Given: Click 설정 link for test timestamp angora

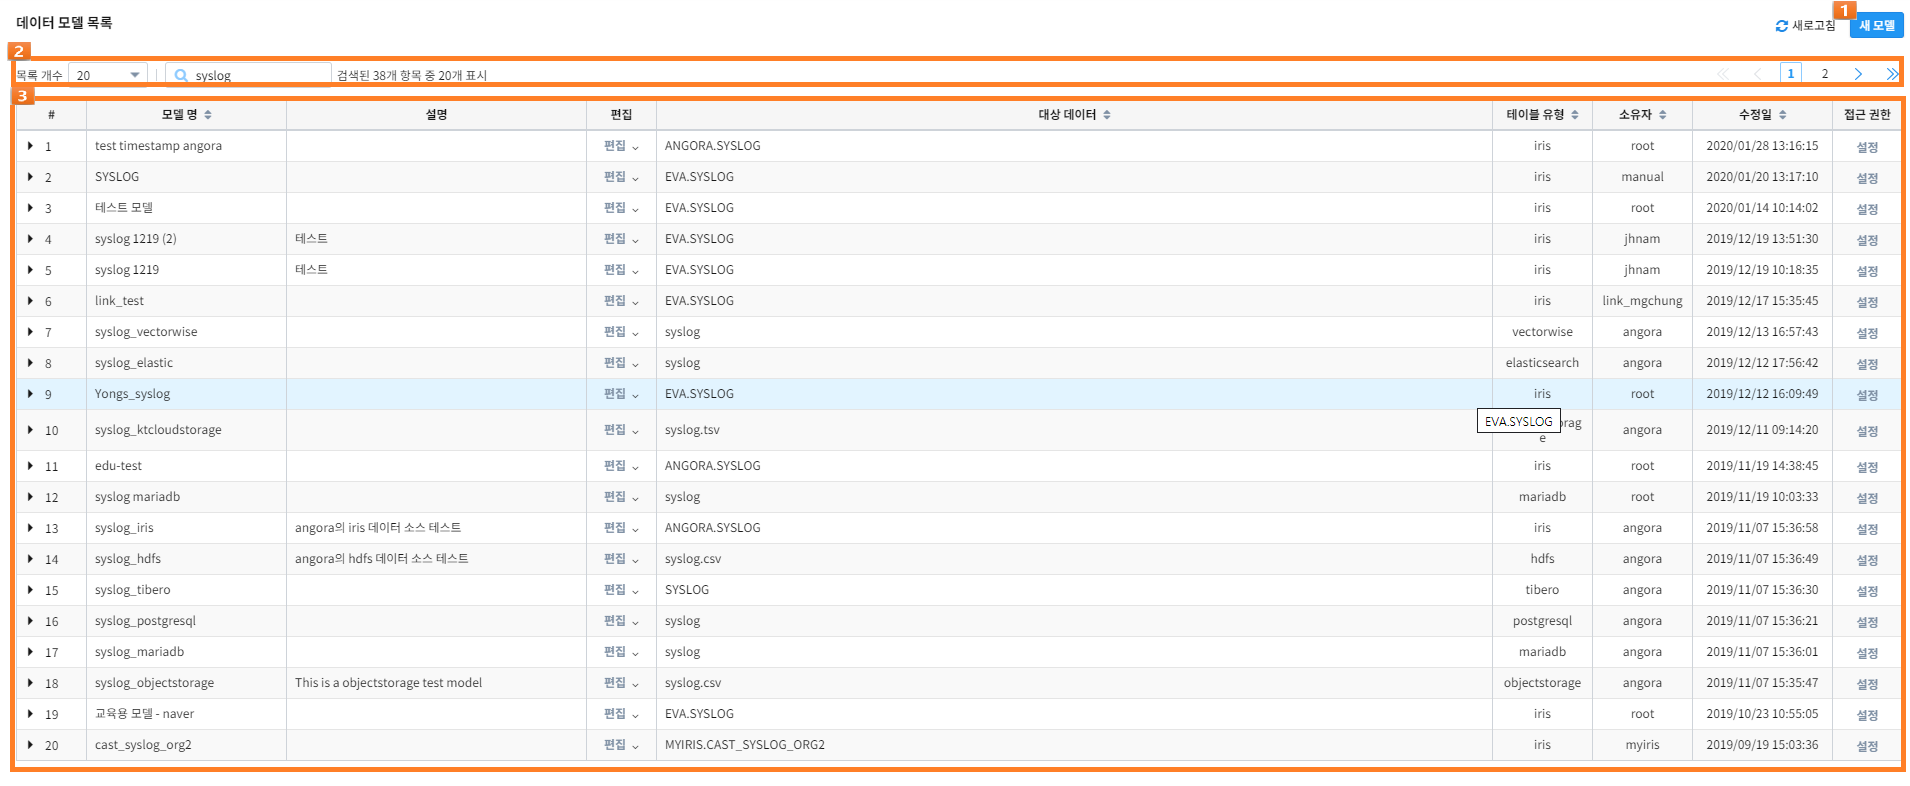Looking at the screenshot, I should tap(1867, 147).
